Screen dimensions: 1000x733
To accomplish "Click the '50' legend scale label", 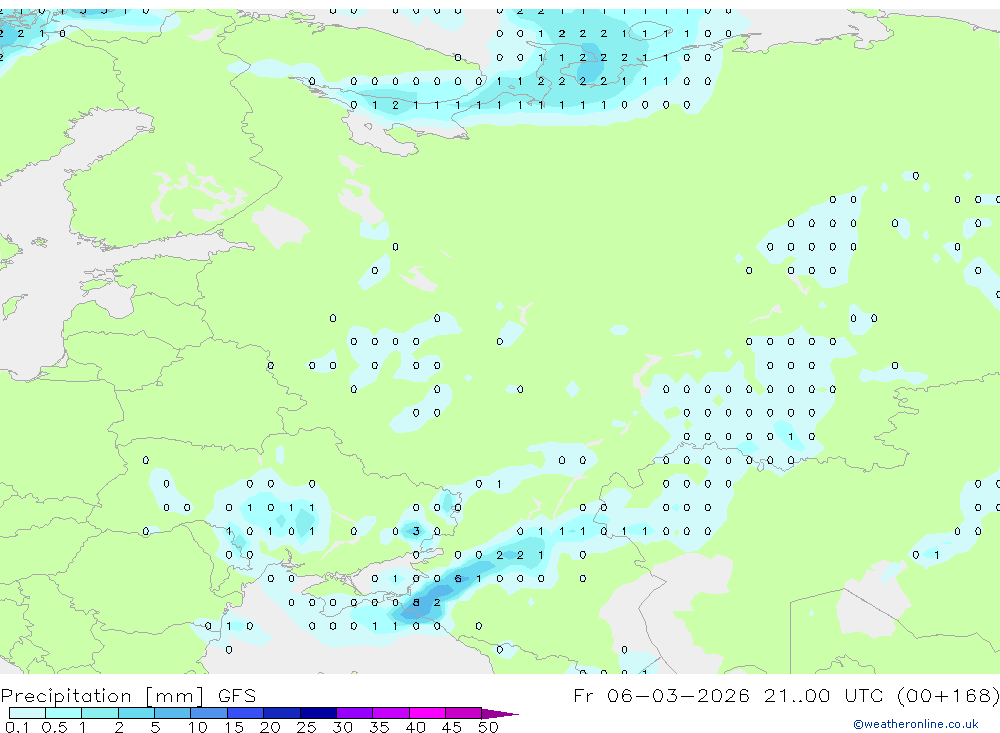I will pyautogui.click(x=488, y=727).
